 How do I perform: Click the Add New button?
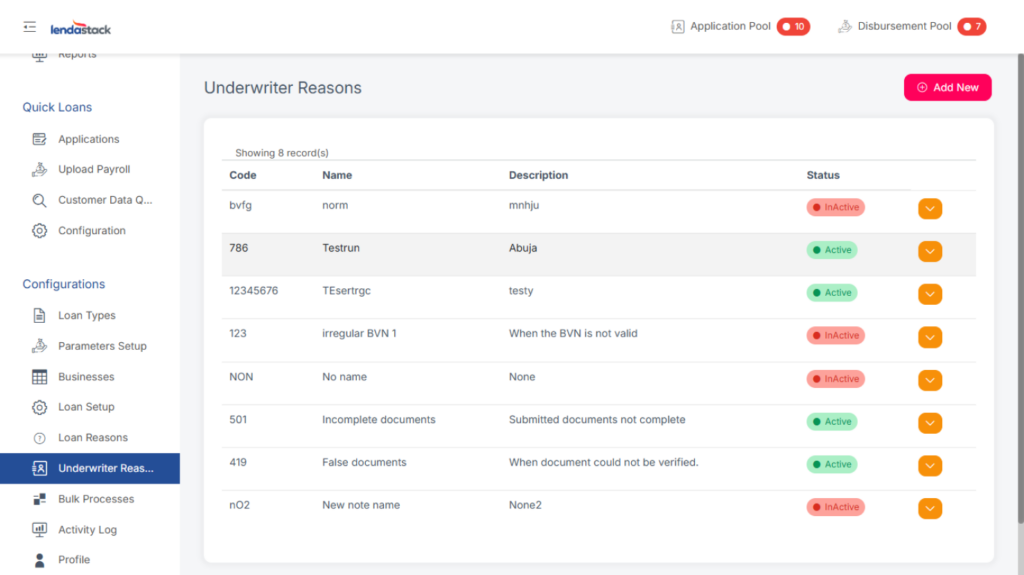tap(947, 88)
